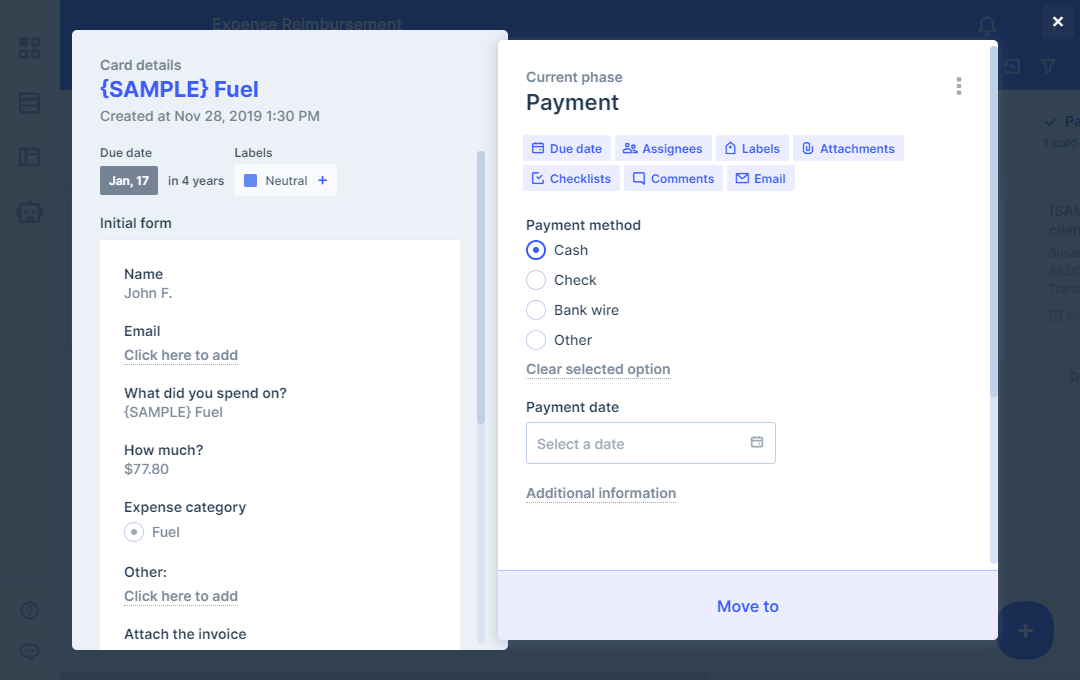Click the plus icon to add label
The height and width of the screenshot is (680, 1080).
pyautogui.click(x=322, y=181)
